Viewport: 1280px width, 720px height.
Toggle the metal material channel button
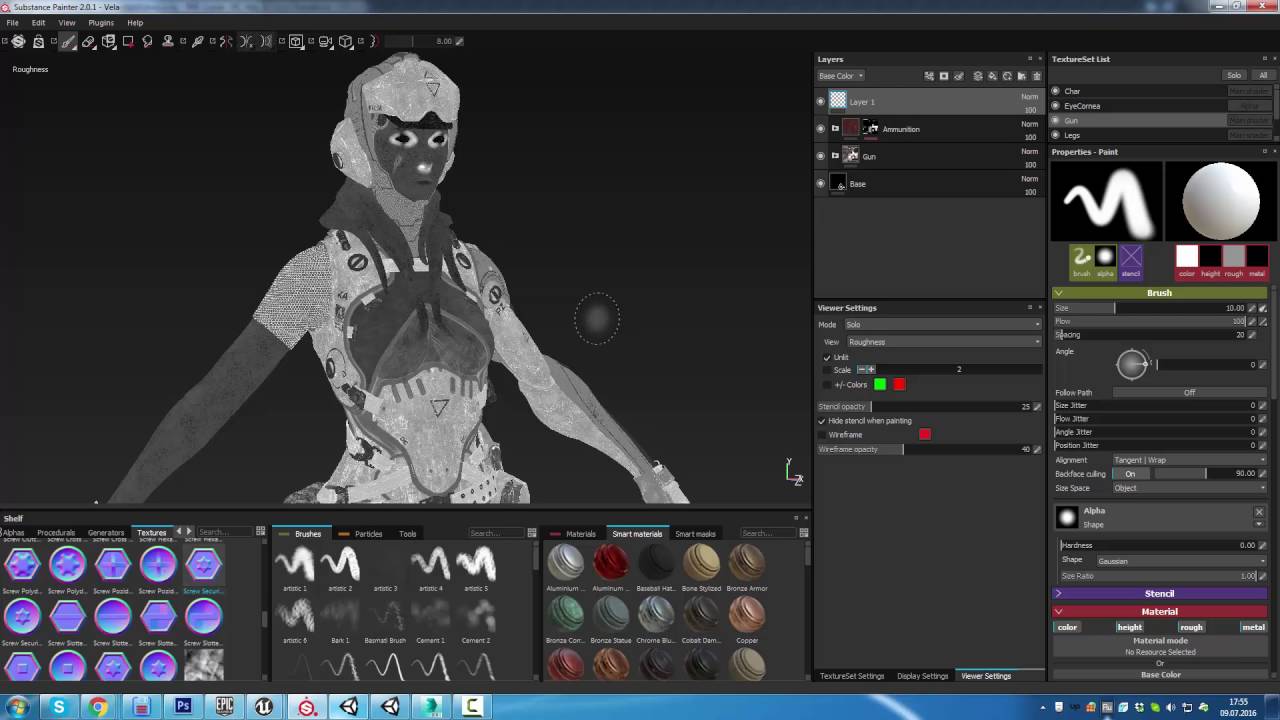(x=1253, y=627)
